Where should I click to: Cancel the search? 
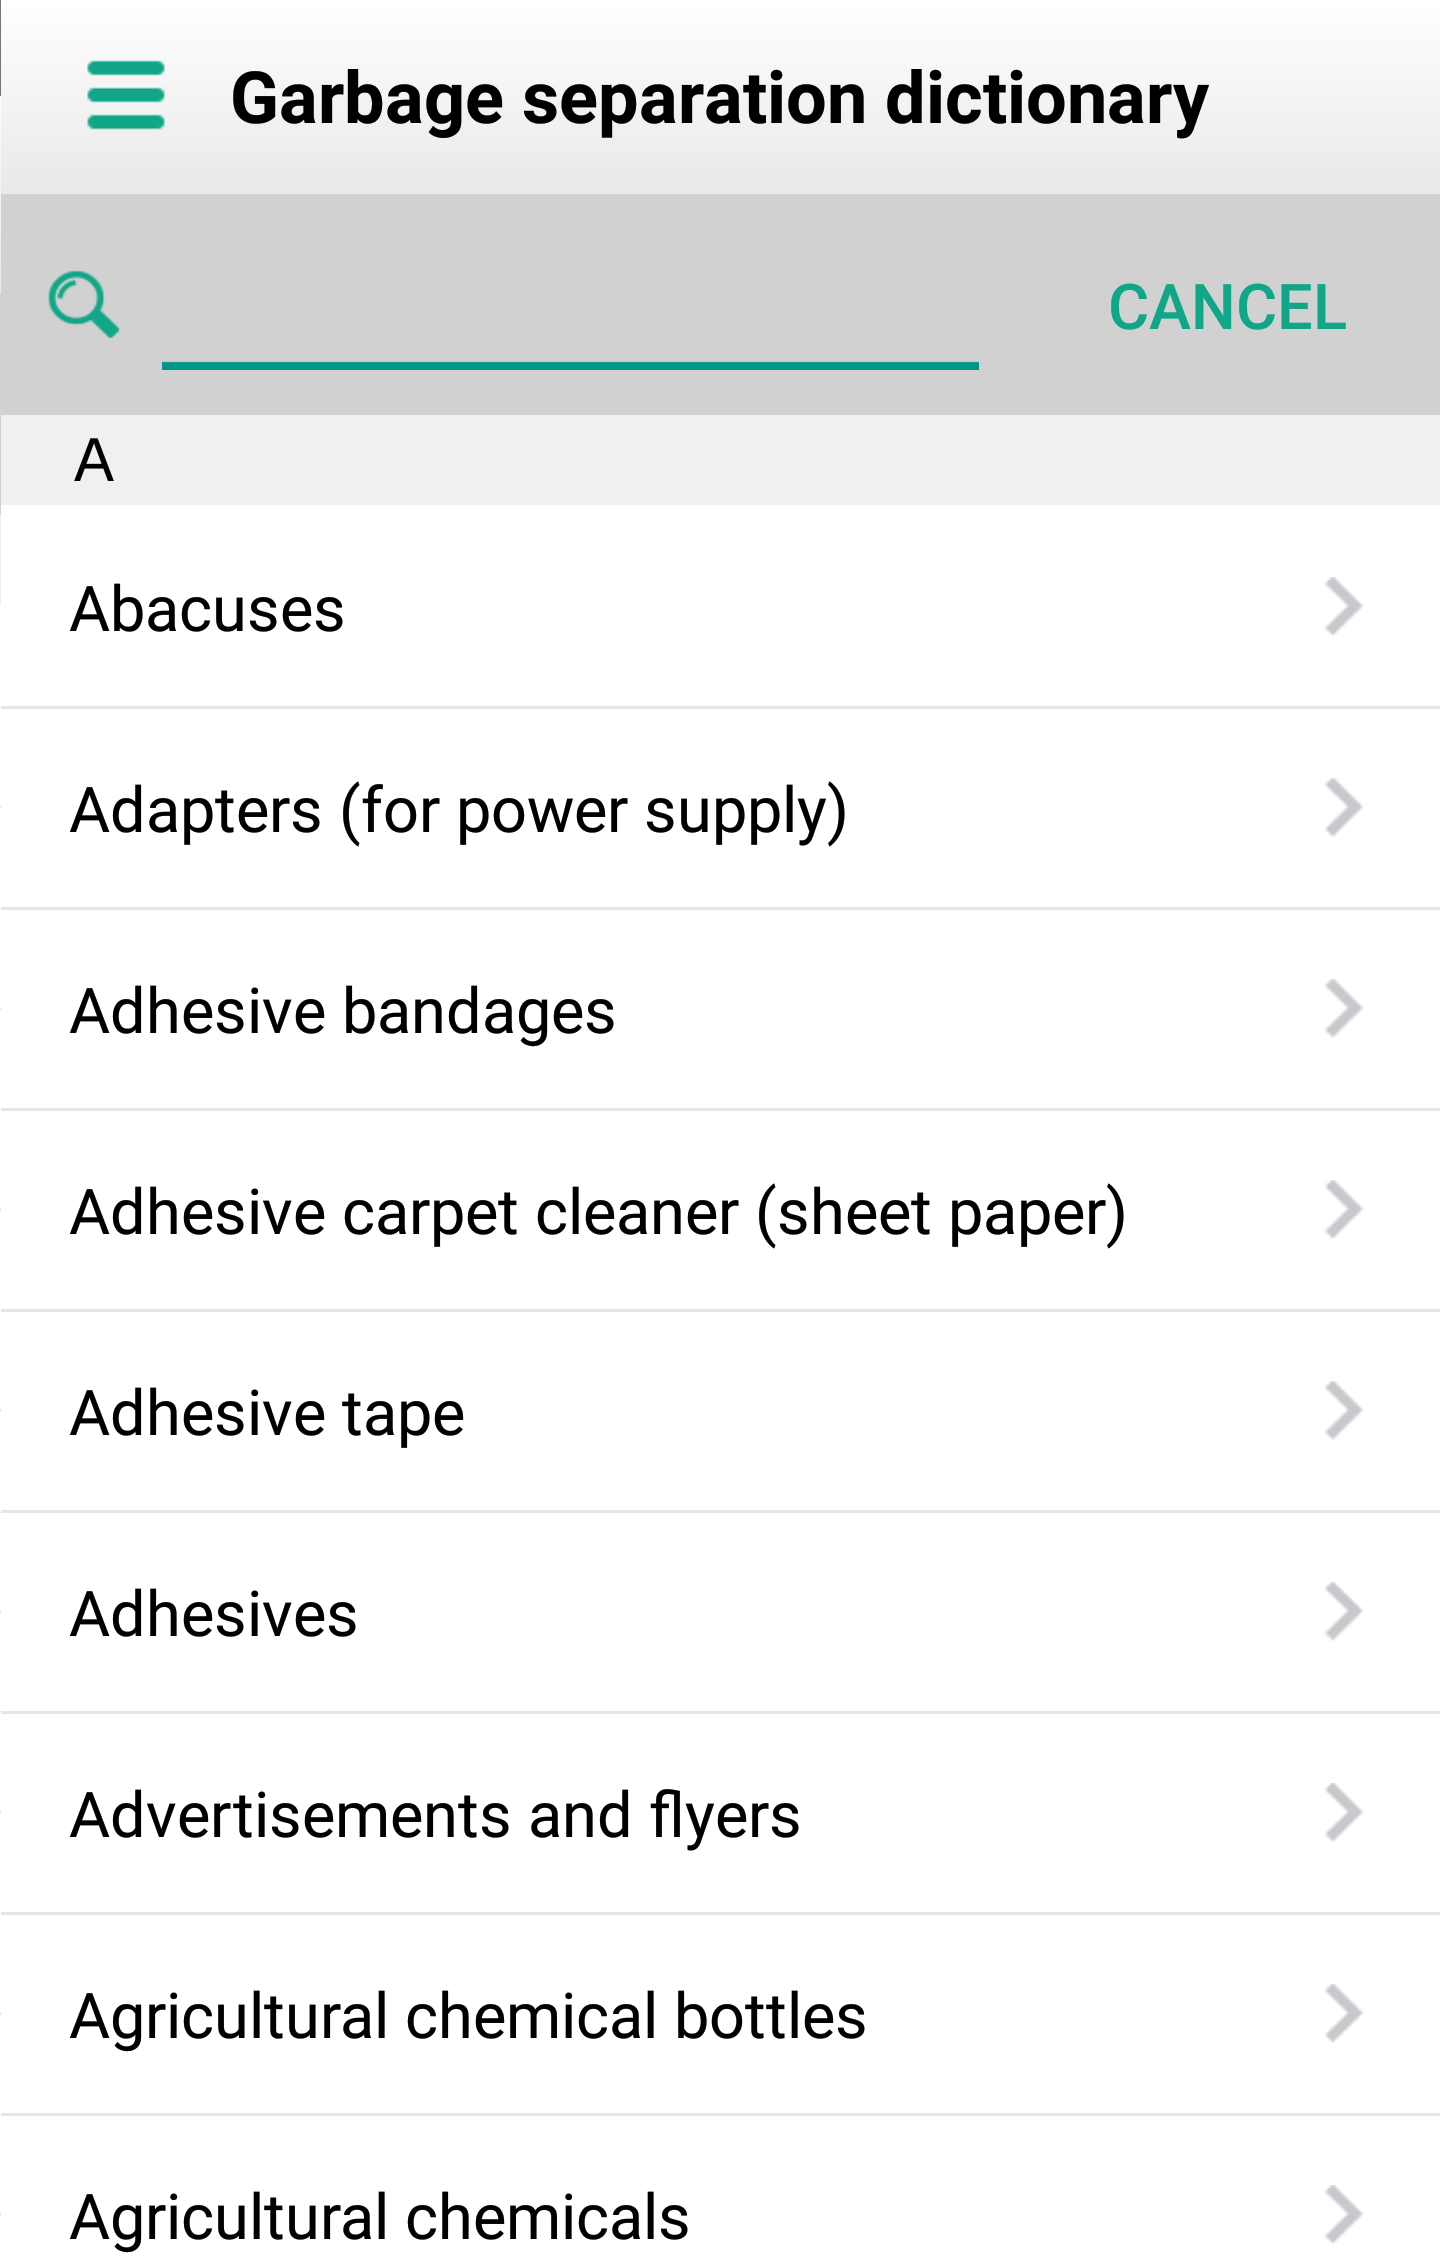[x=1227, y=307]
